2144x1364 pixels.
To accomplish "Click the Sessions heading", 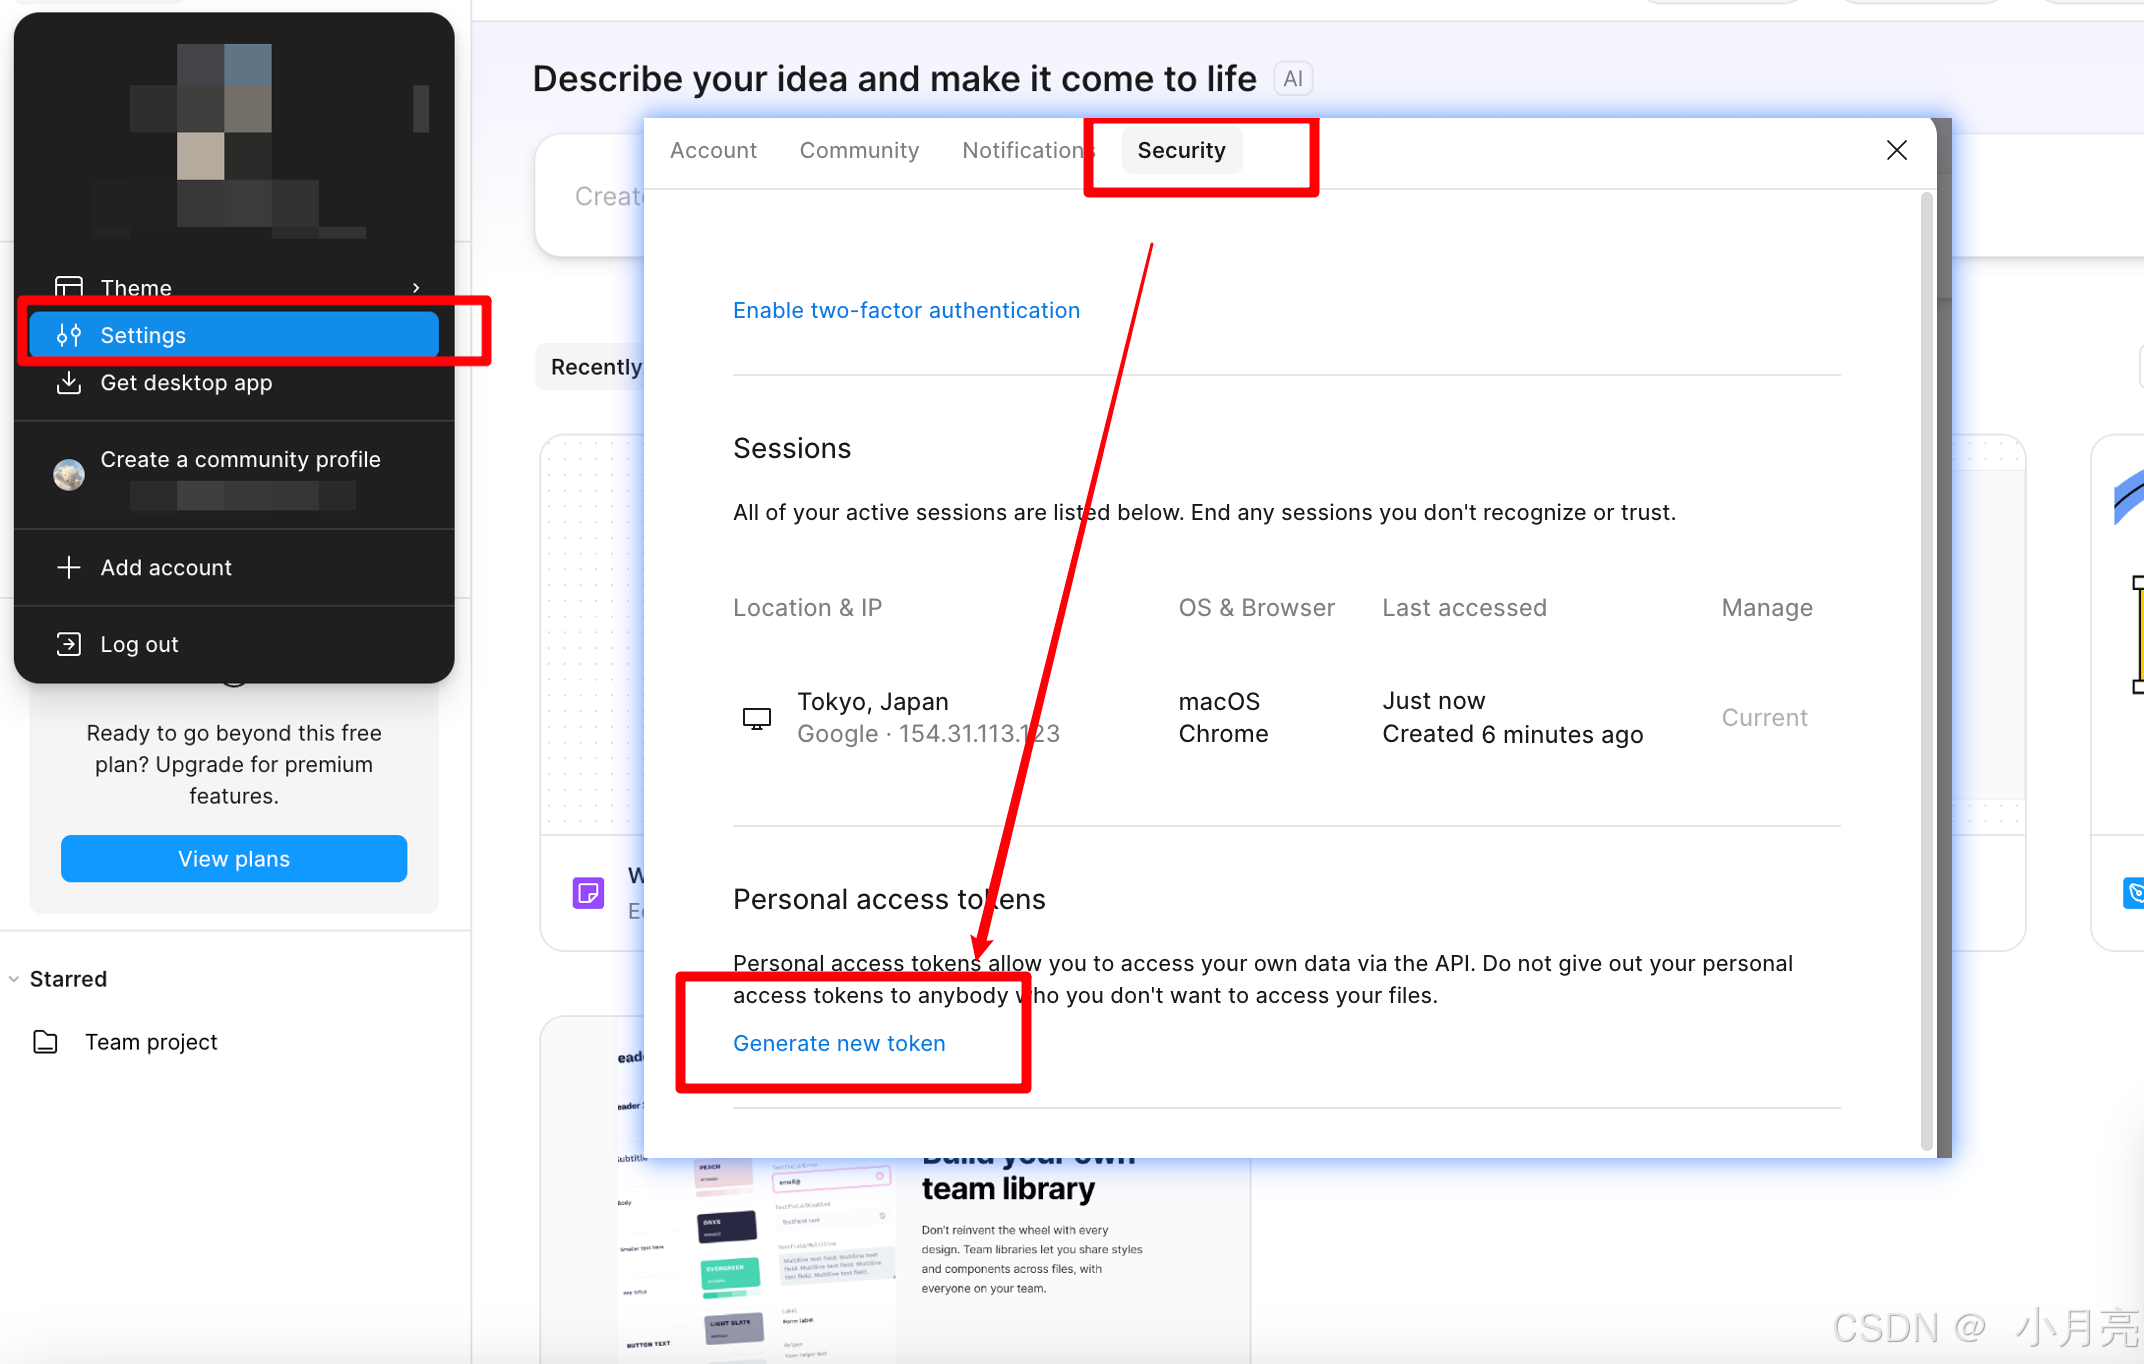I will pyautogui.click(x=792, y=448).
